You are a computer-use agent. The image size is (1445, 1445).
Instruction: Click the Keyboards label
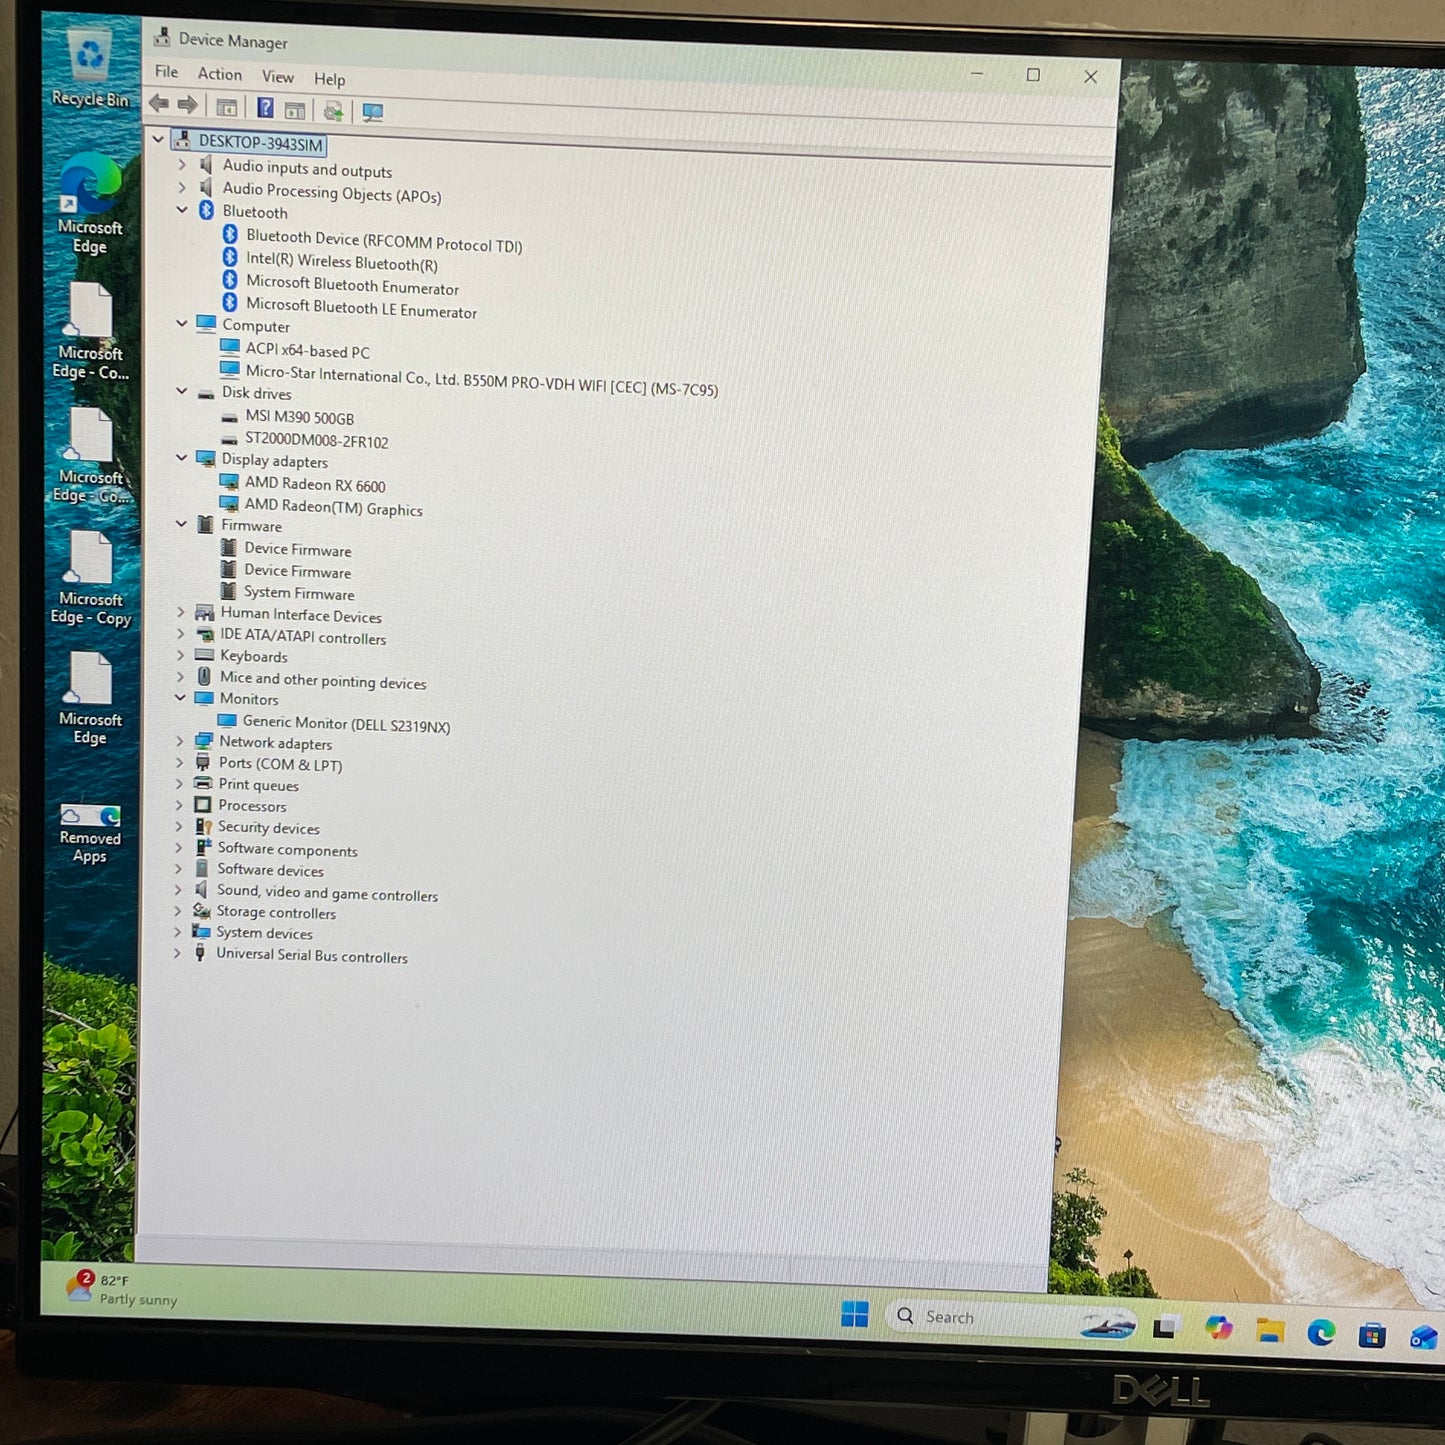click(x=254, y=656)
